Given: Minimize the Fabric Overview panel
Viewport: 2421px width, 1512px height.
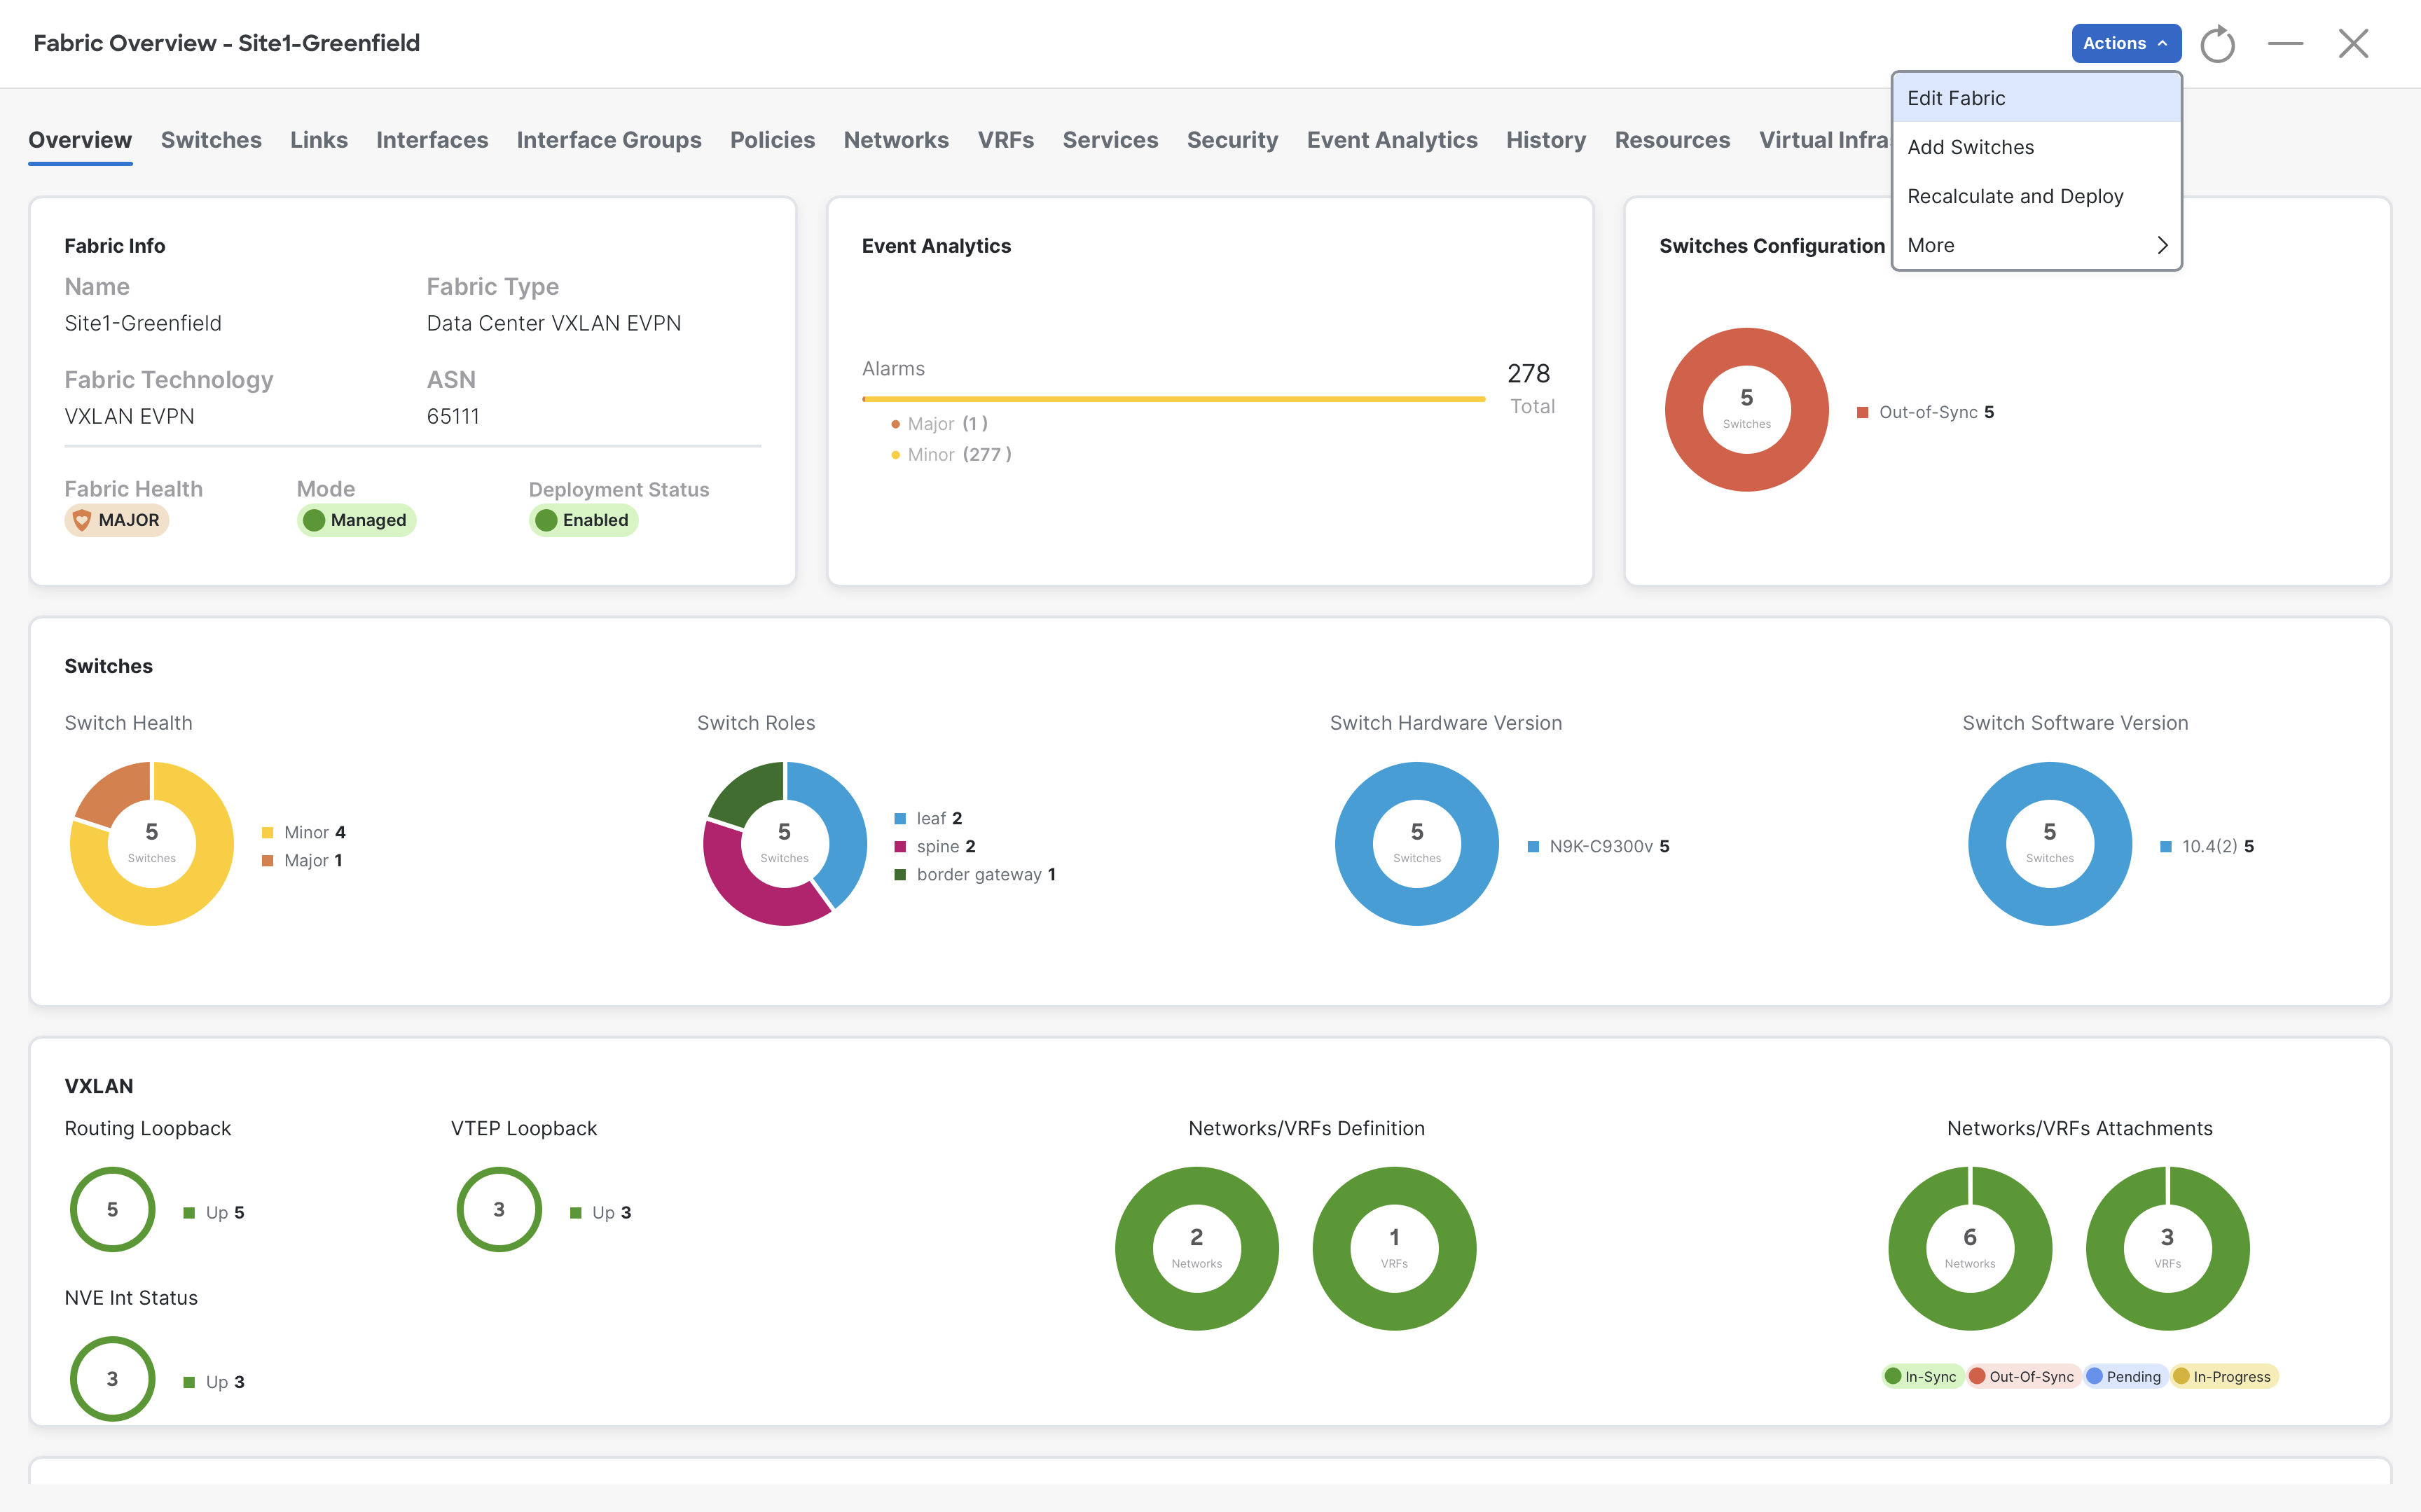Looking at the screenshot, I should 2285,44.
